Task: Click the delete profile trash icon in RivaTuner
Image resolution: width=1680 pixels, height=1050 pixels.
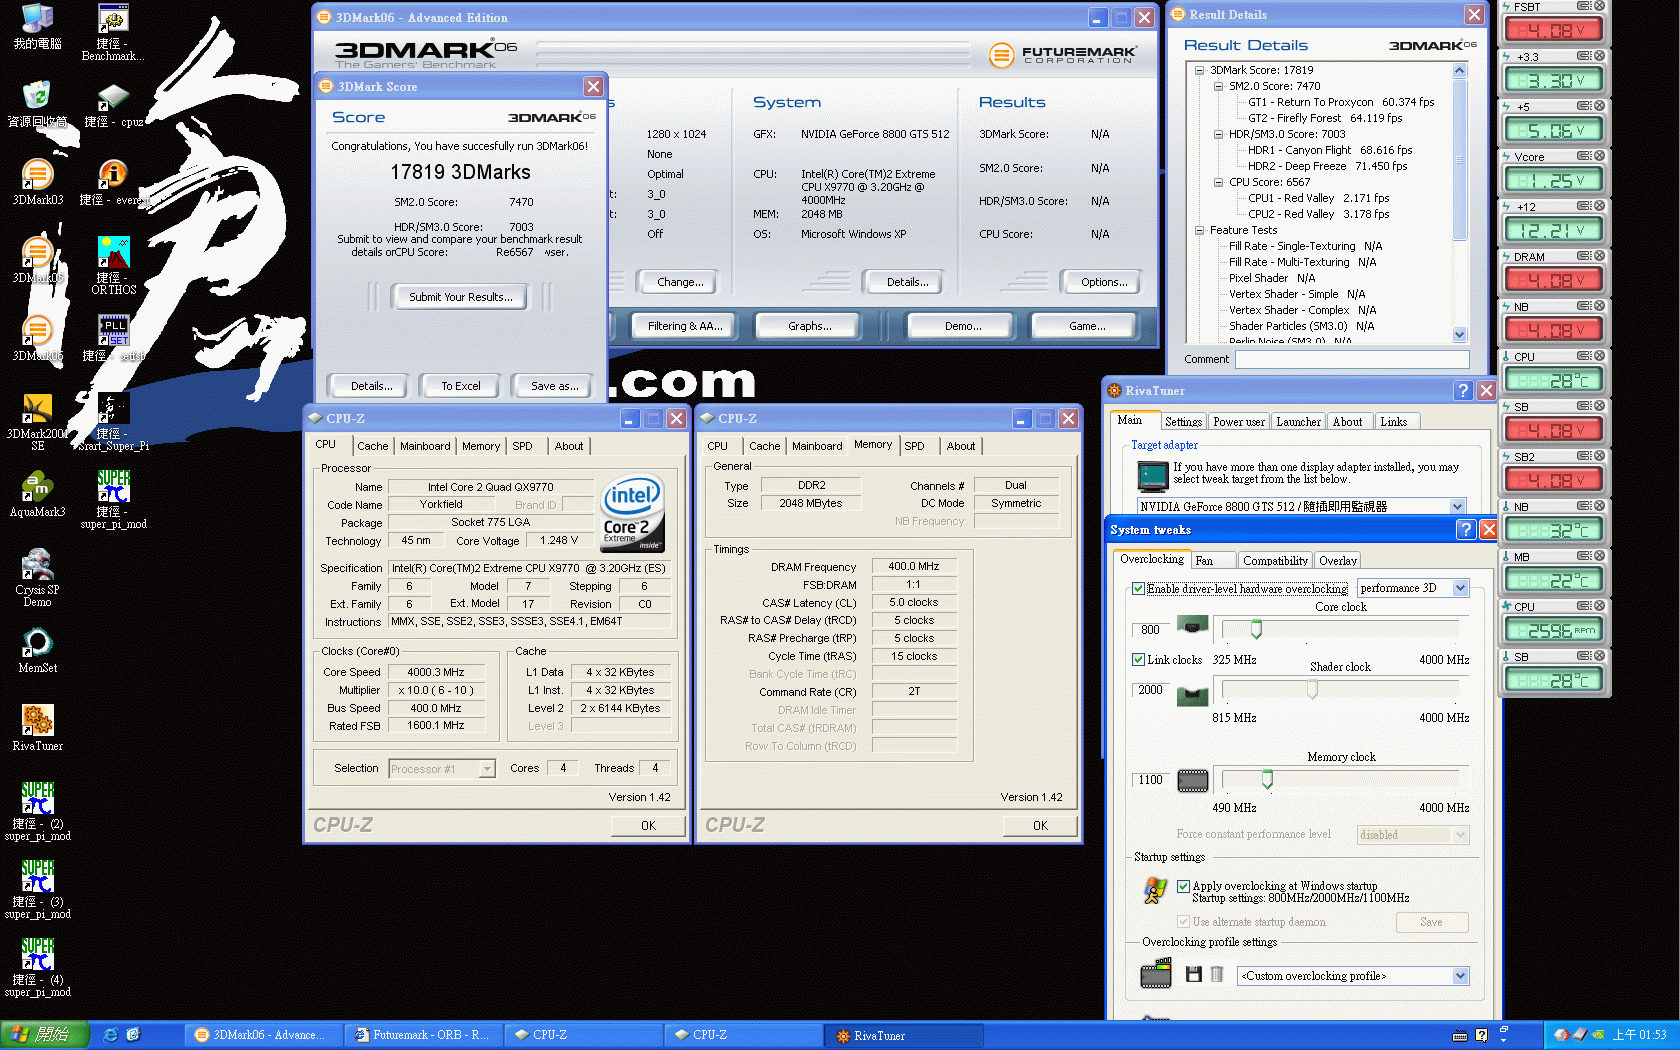Action: 1217,974
